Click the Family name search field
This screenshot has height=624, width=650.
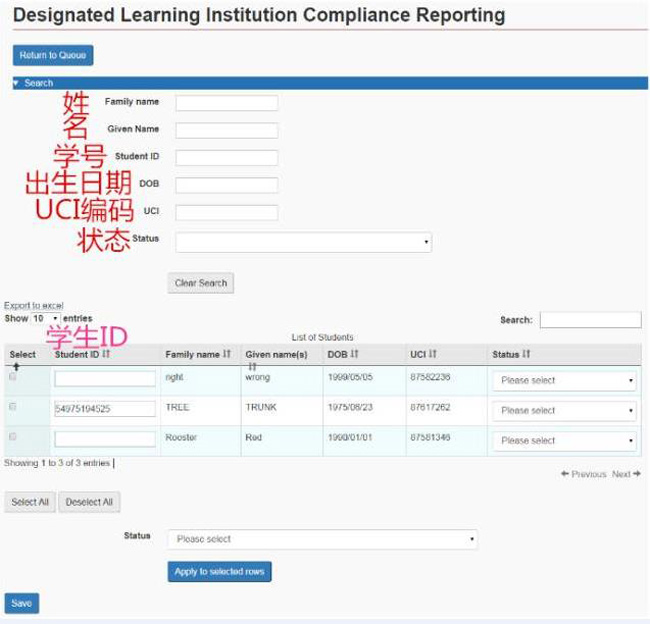227,102
